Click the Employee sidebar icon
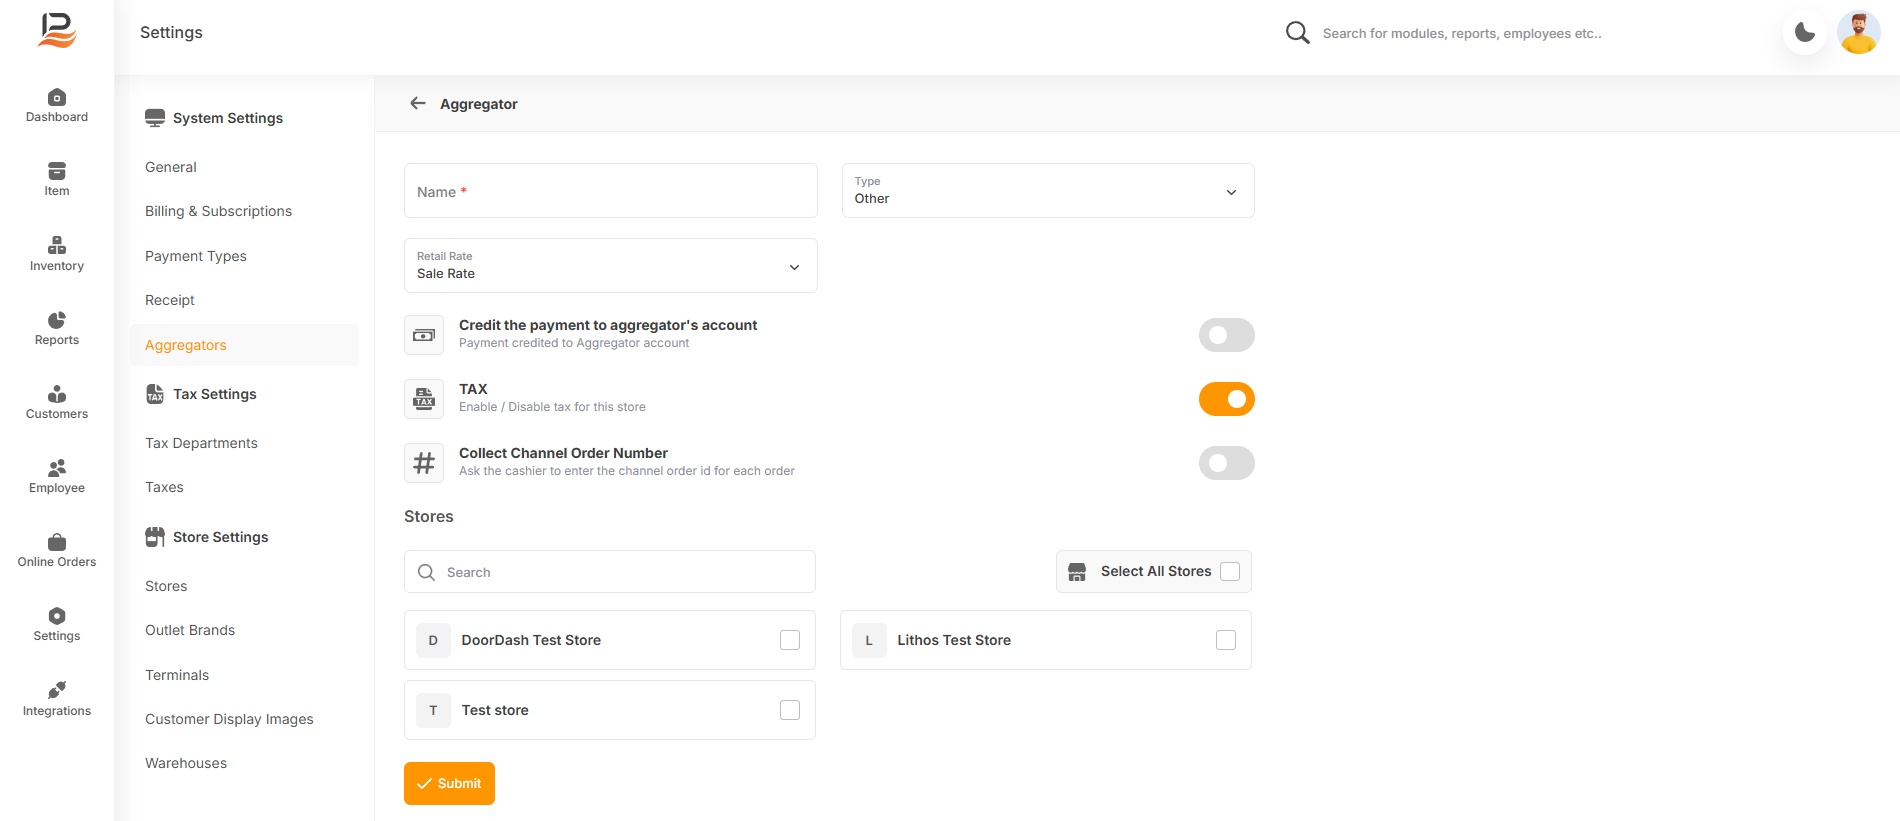This screenshot has height=821, width=1900. 57,468
